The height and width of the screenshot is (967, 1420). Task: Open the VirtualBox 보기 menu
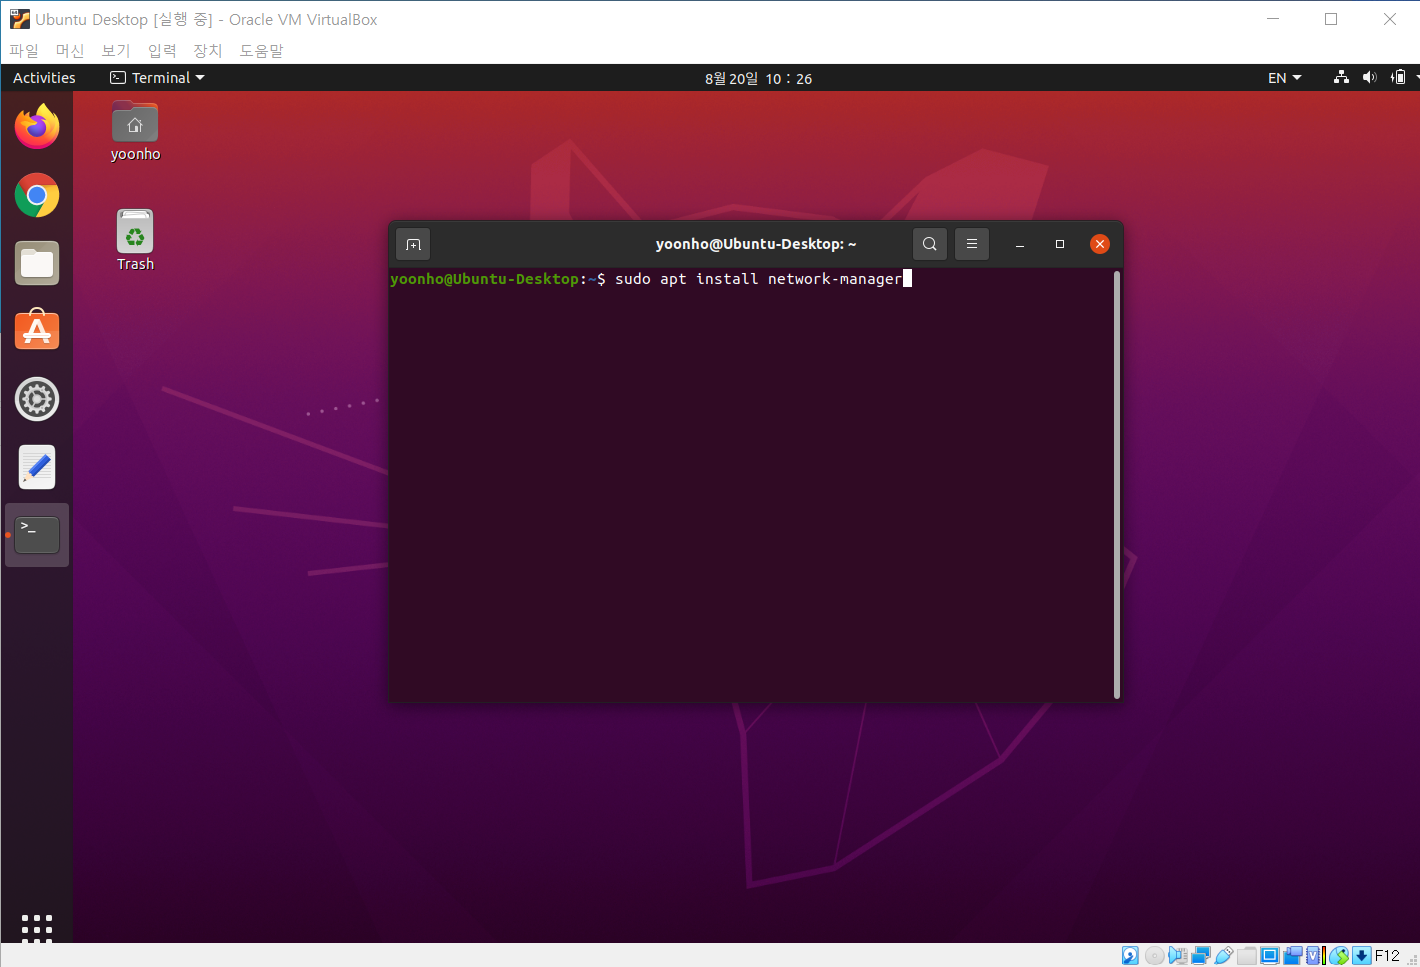pyautogui.click(x=116, y=50)
